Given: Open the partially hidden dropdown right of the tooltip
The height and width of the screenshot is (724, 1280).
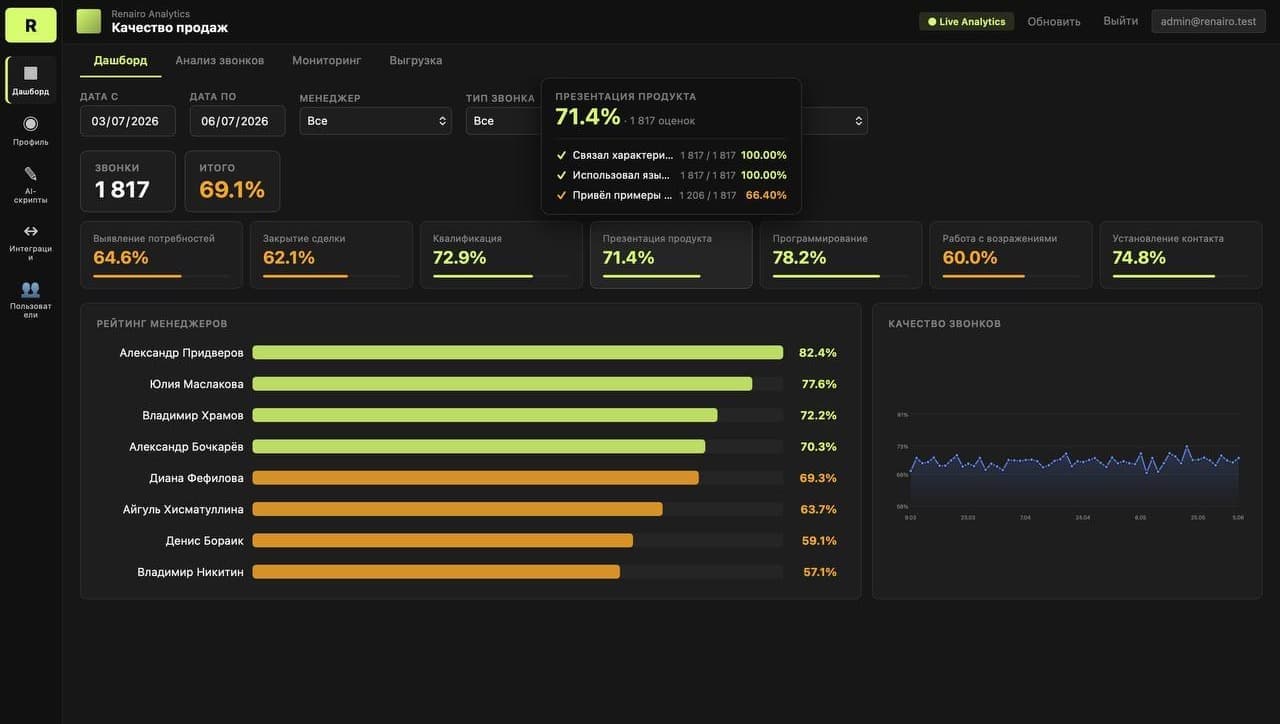Looking at the screenshot, I should point(835,121).
